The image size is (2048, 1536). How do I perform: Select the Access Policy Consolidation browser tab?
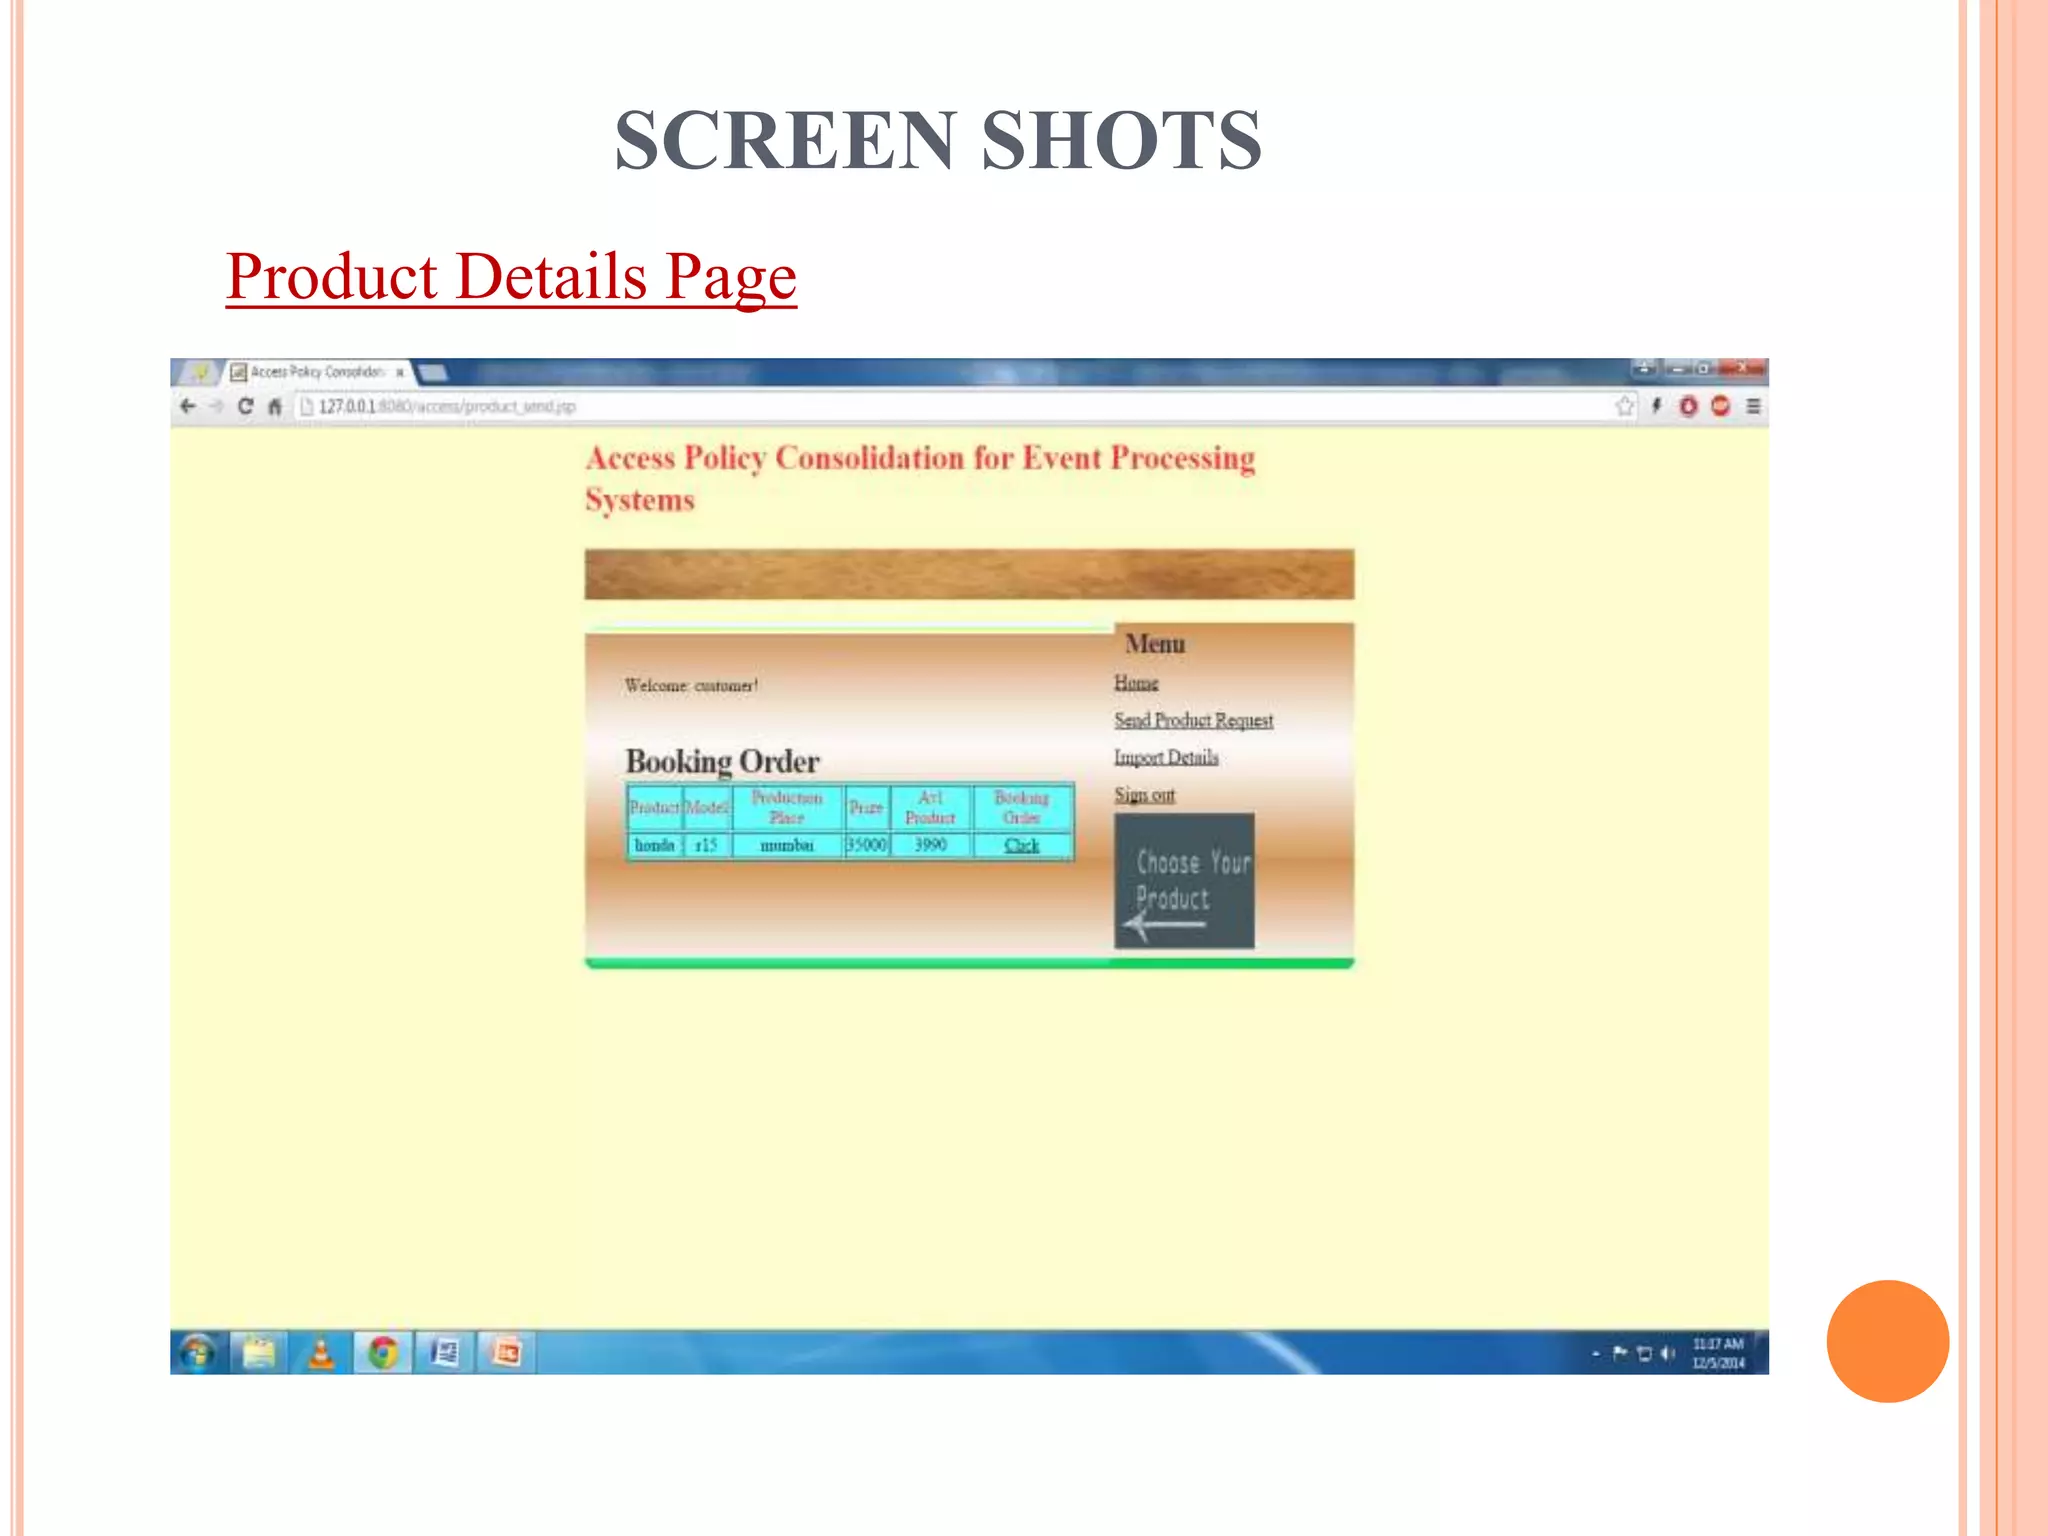317,372
